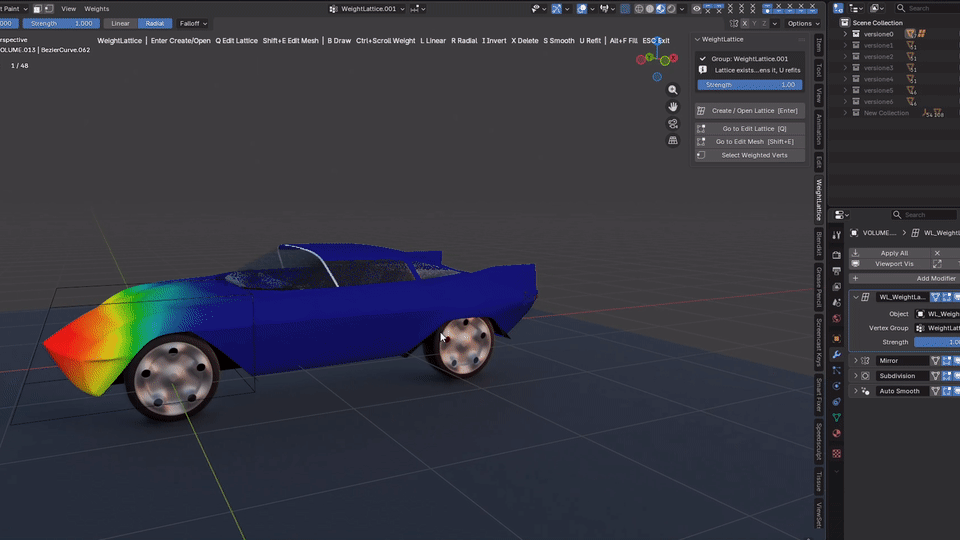Screen dimensions: 960x540
Task: Open the Scene properties tab icon
Action: tap(836, 302)
